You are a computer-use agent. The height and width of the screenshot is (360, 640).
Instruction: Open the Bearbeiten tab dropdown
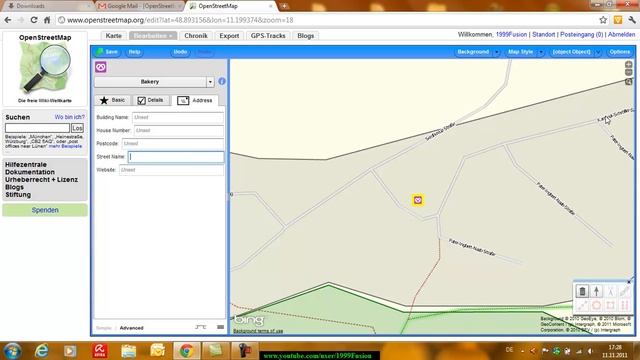point(153,36)
